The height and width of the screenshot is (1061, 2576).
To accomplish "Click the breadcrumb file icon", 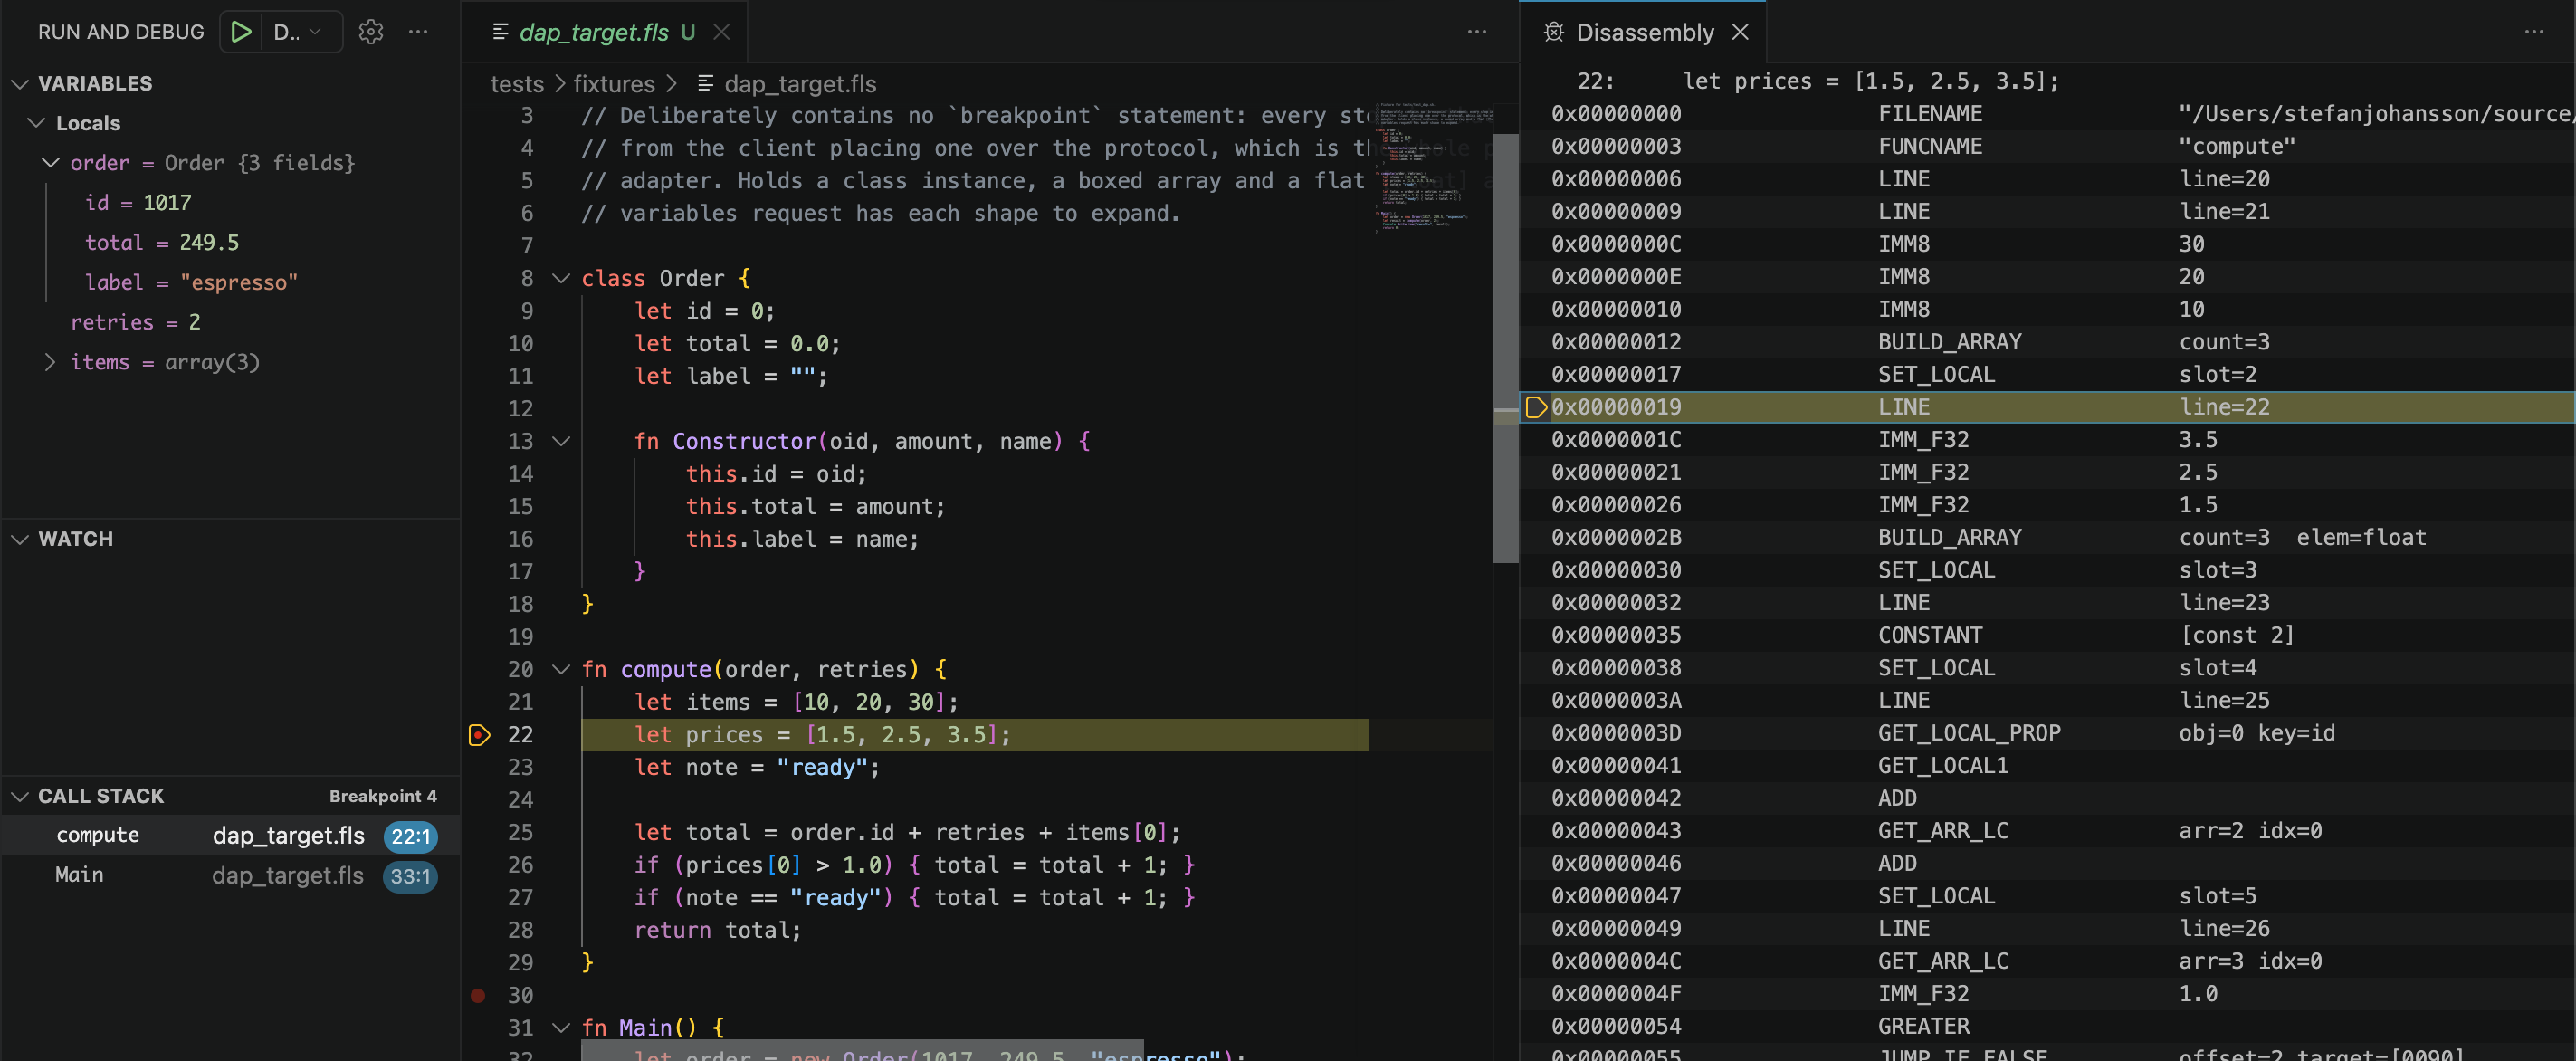I will [705, 84].
